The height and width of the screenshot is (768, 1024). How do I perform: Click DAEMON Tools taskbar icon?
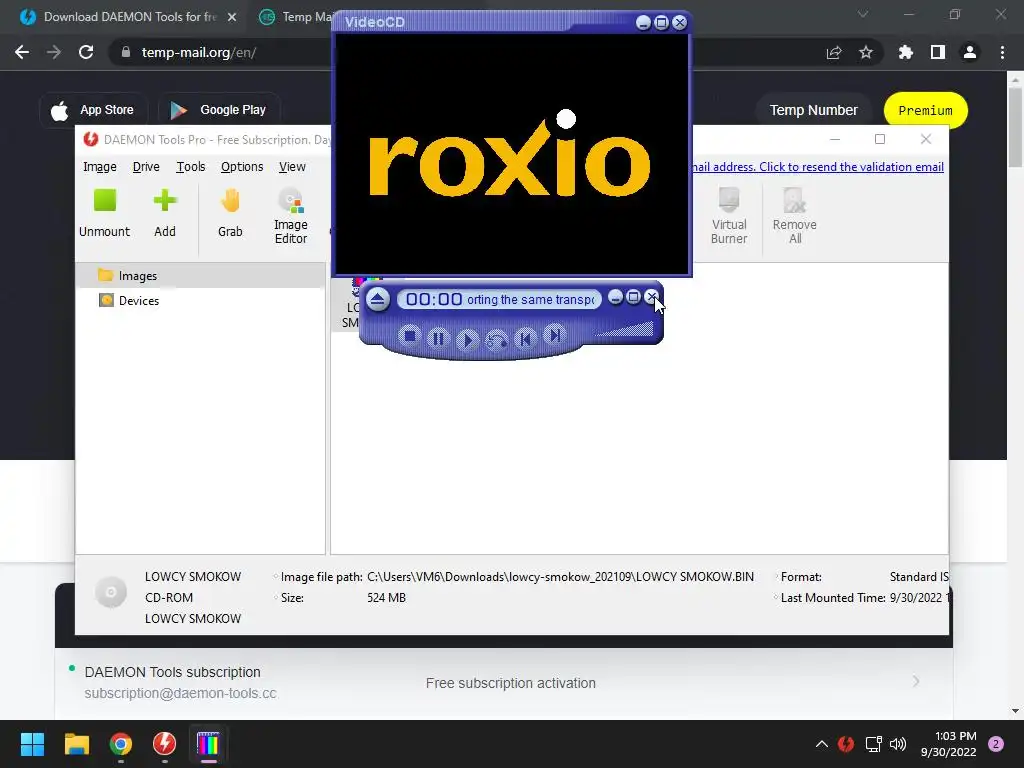click(165, 744)
